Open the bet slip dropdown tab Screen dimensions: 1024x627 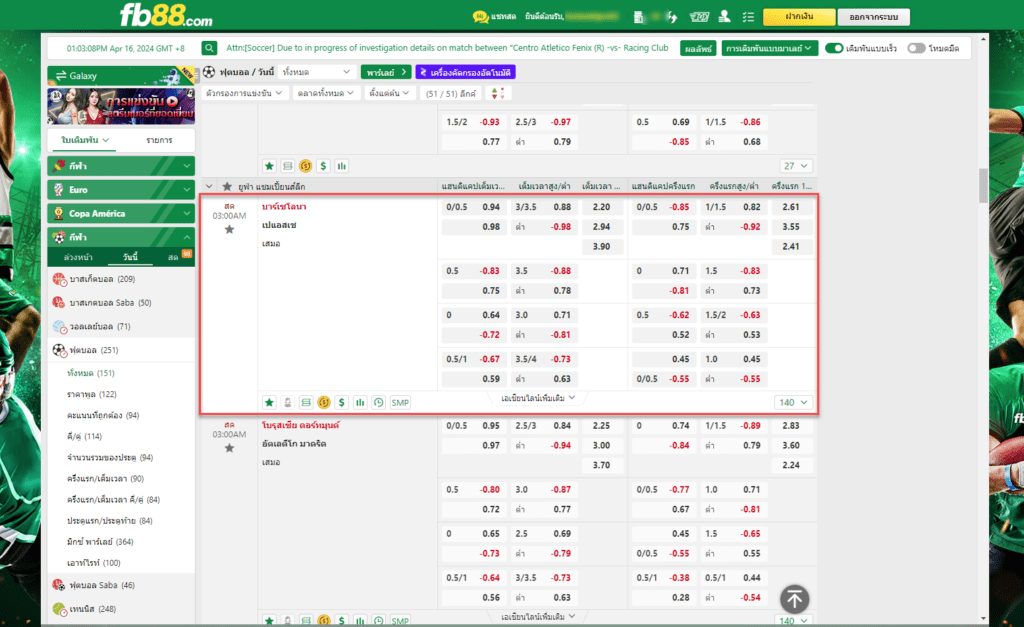(85, 140)
